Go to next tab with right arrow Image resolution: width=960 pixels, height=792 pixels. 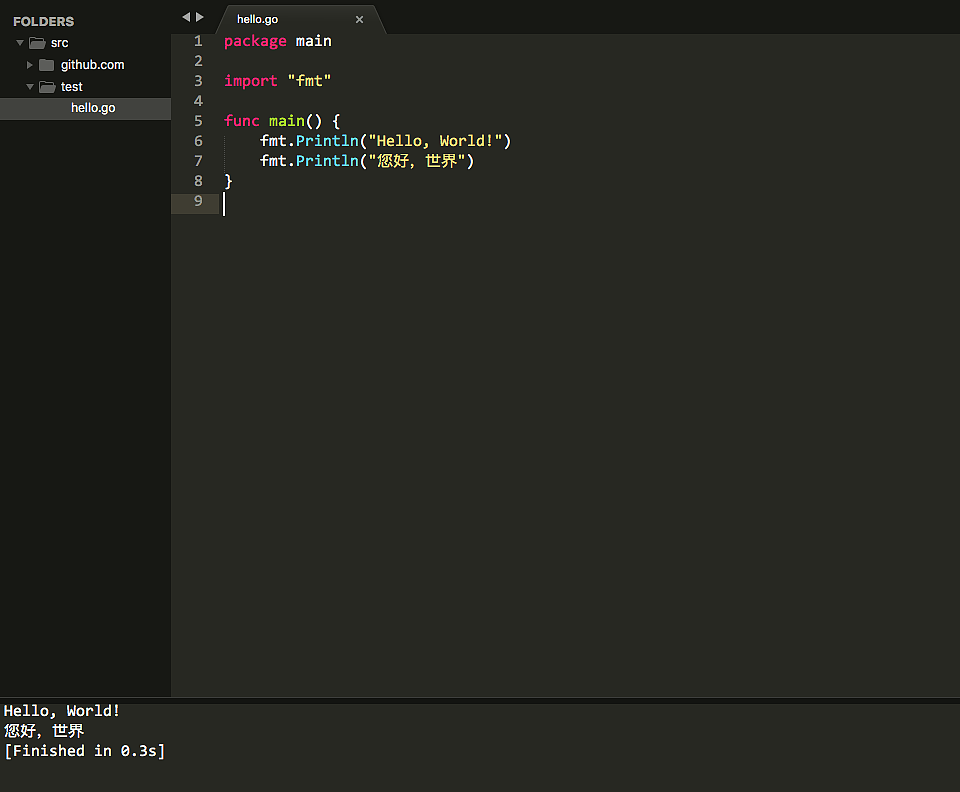[200, 17]
